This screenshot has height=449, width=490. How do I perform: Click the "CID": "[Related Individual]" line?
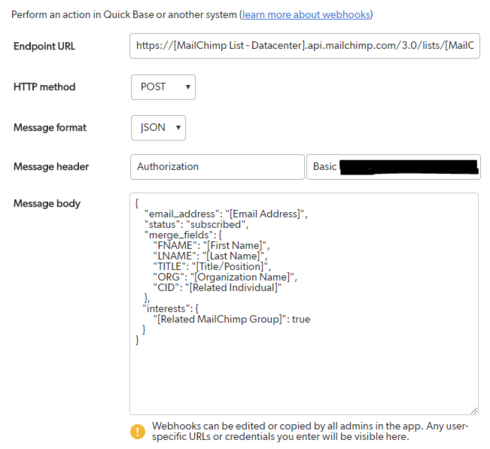point(217,288)
